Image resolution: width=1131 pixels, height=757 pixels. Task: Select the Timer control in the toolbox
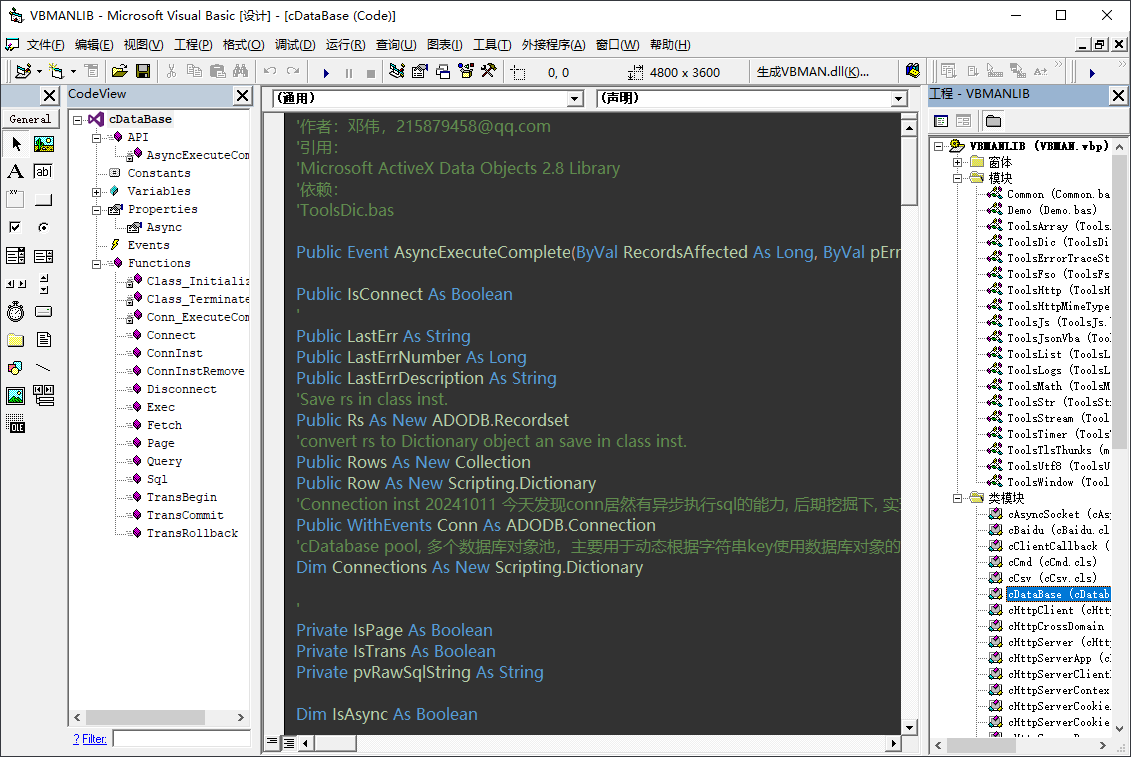[15, 311]
